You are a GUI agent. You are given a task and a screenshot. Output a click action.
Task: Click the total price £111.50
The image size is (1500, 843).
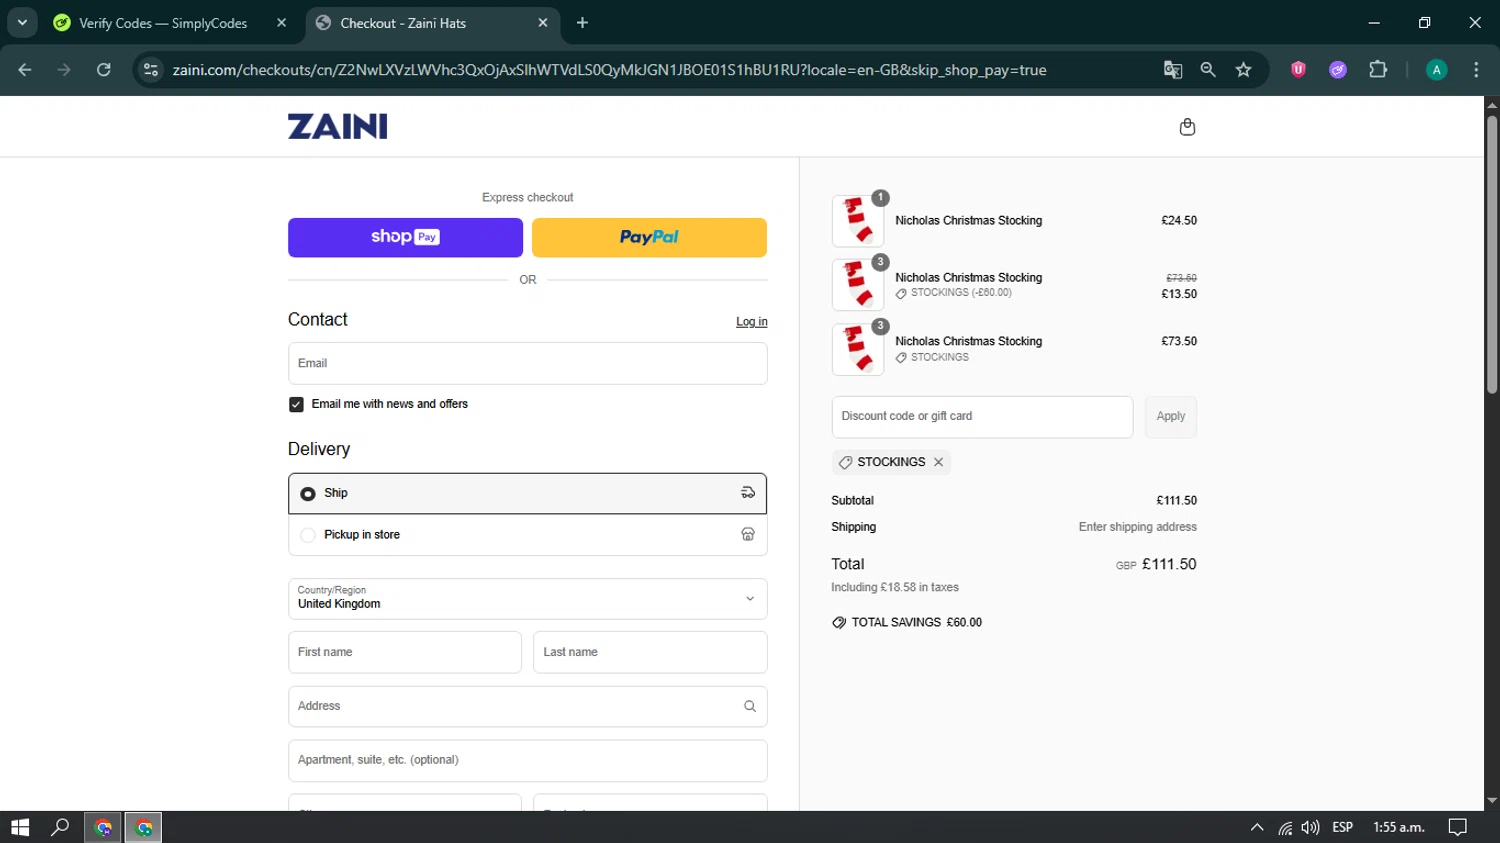[x=1169, y=564]
